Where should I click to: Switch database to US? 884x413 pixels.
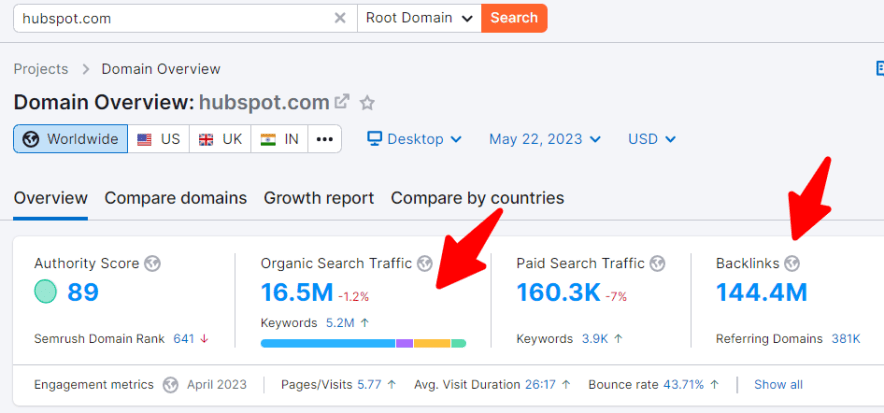158,139
